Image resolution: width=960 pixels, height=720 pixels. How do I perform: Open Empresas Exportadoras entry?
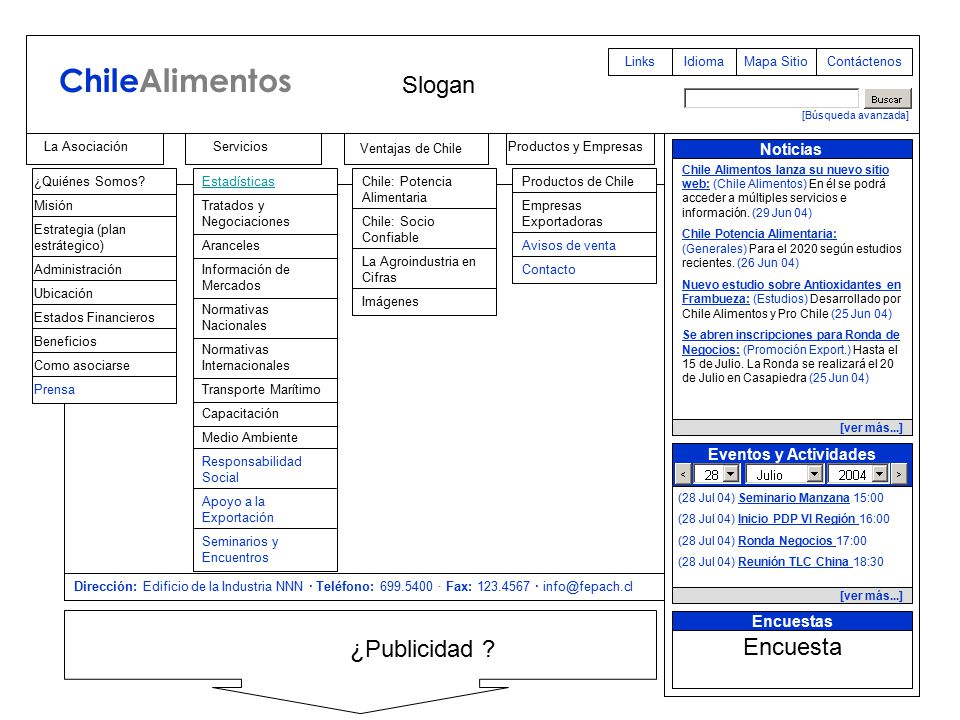584,214
